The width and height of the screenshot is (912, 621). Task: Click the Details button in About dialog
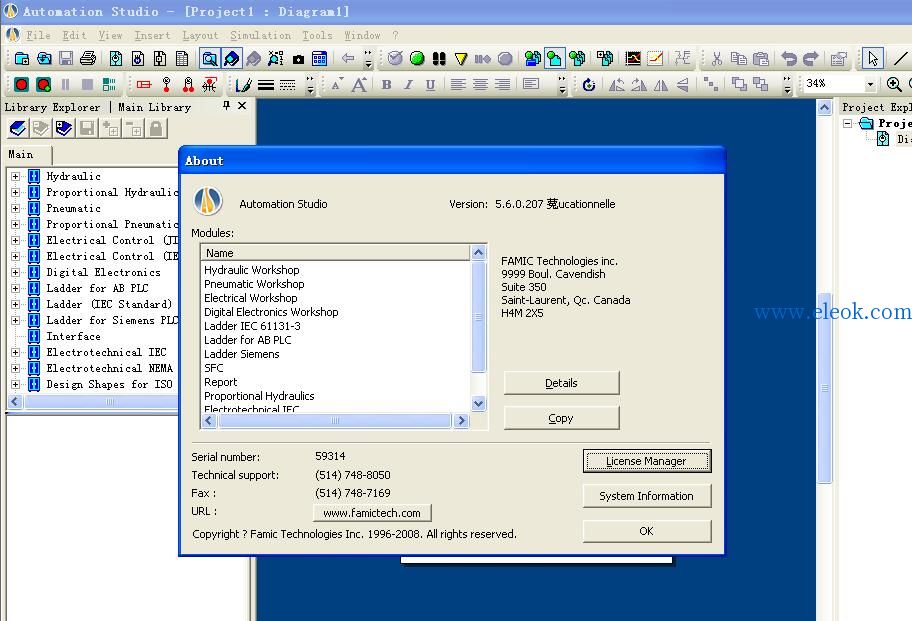561,383
